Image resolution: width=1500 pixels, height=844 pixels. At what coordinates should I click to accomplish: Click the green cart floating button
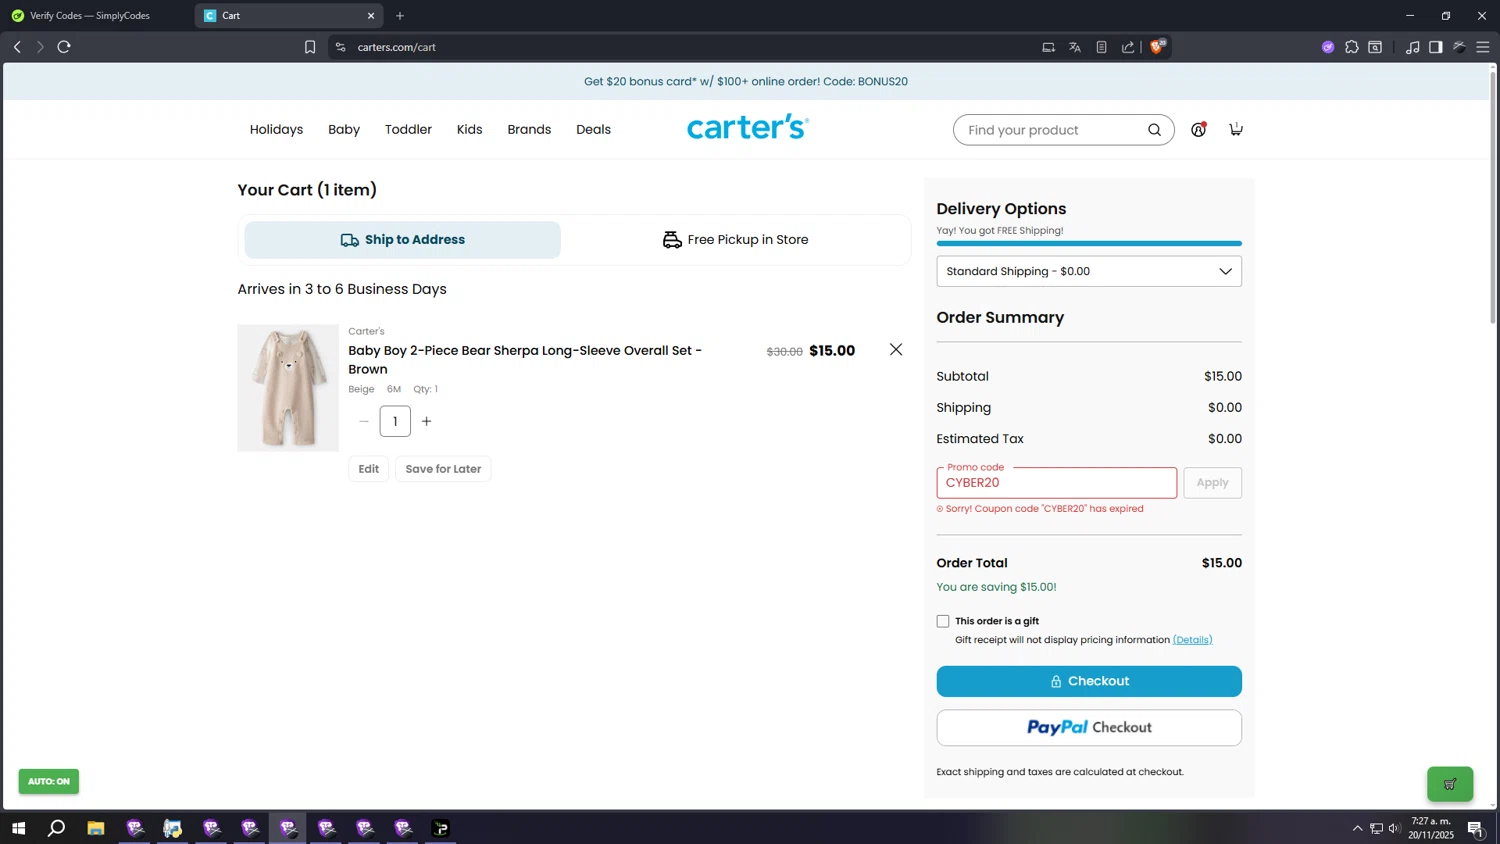(1450, 784)
